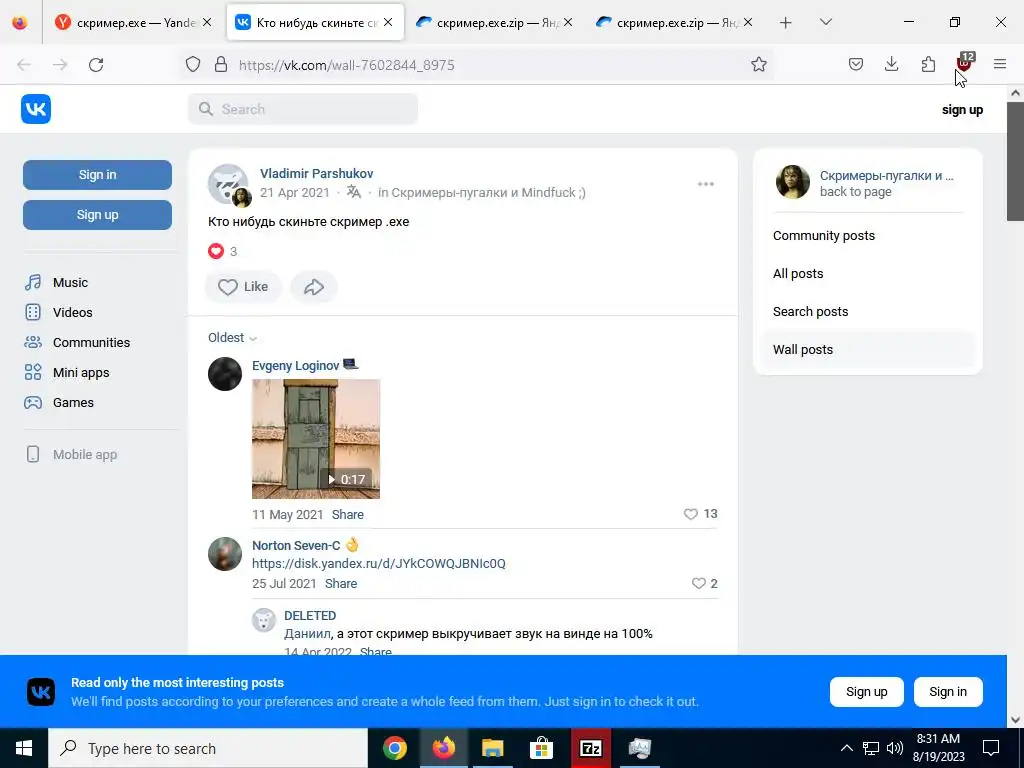Viewport: 1024px width, 768px height.
Task: Change comment sorting from Oldest
Action: point(232,338)
